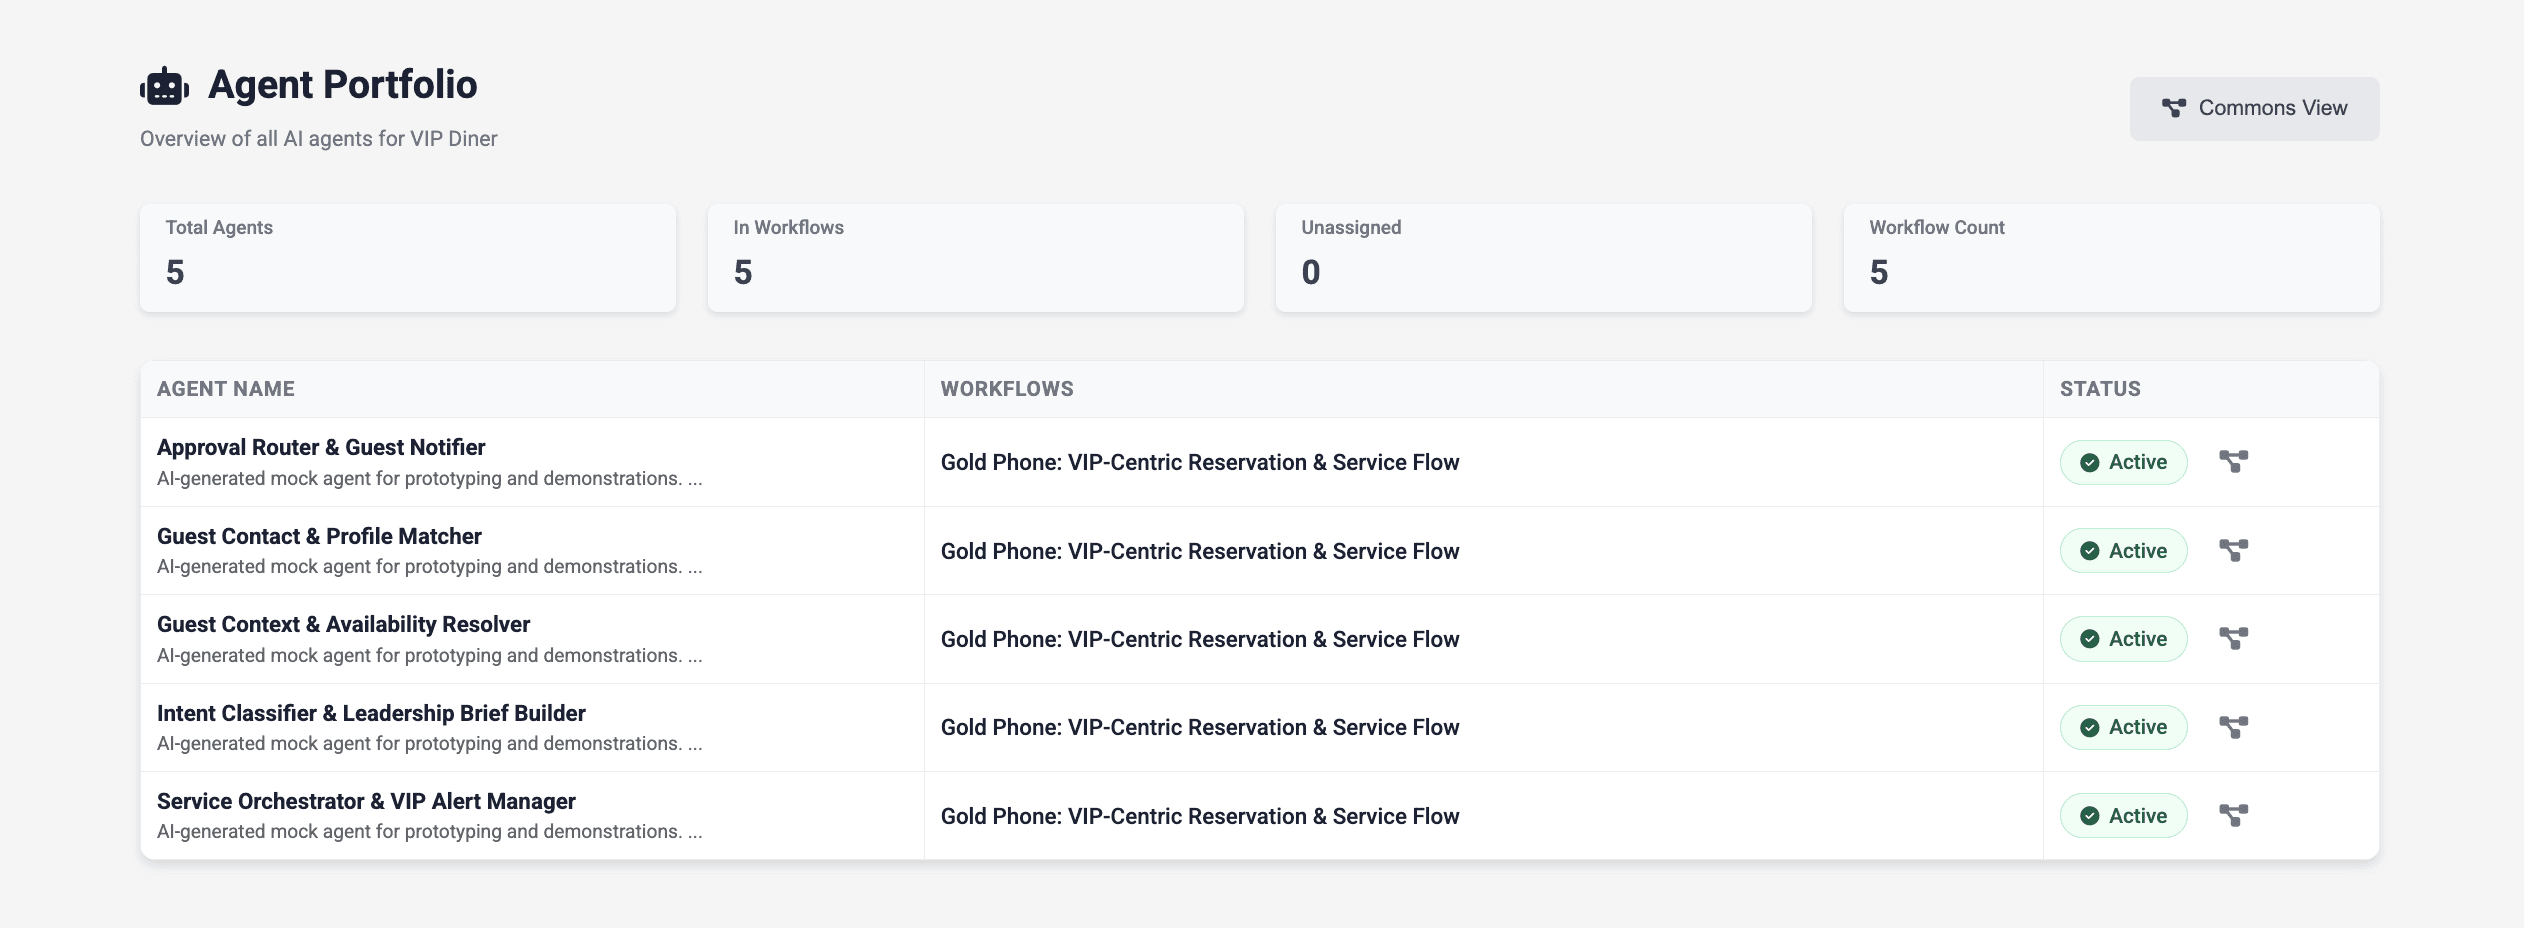Sort the table by the AGENT NAME column header

click(226, 388)
